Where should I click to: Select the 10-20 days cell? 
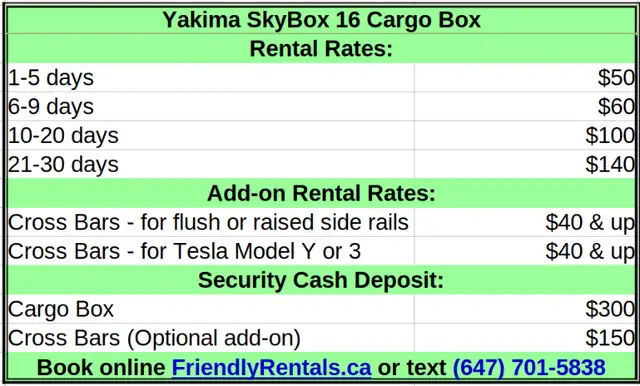[211, 135]
